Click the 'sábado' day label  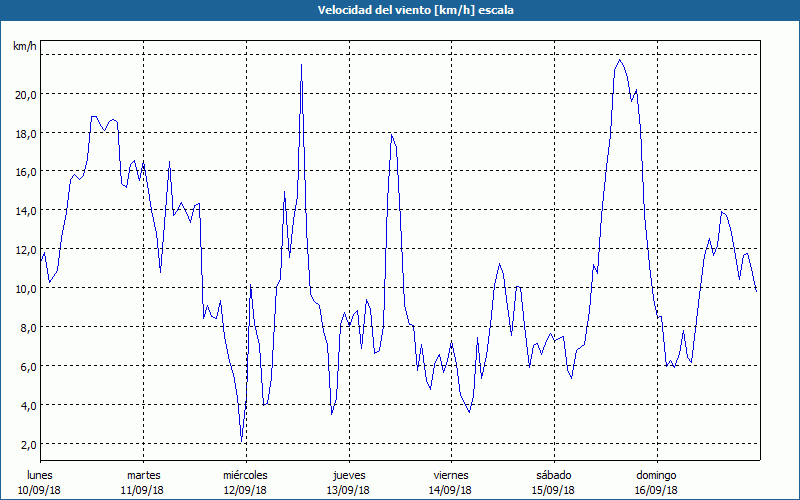pos(554,475)
